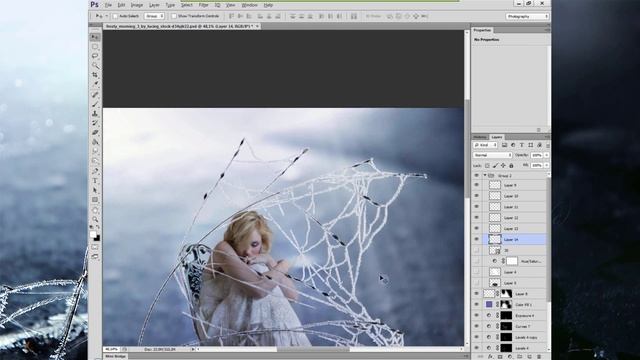This screenshot has height=360, width=640.
Task: Select the Path Selection tool
Action: pos(95,190)
